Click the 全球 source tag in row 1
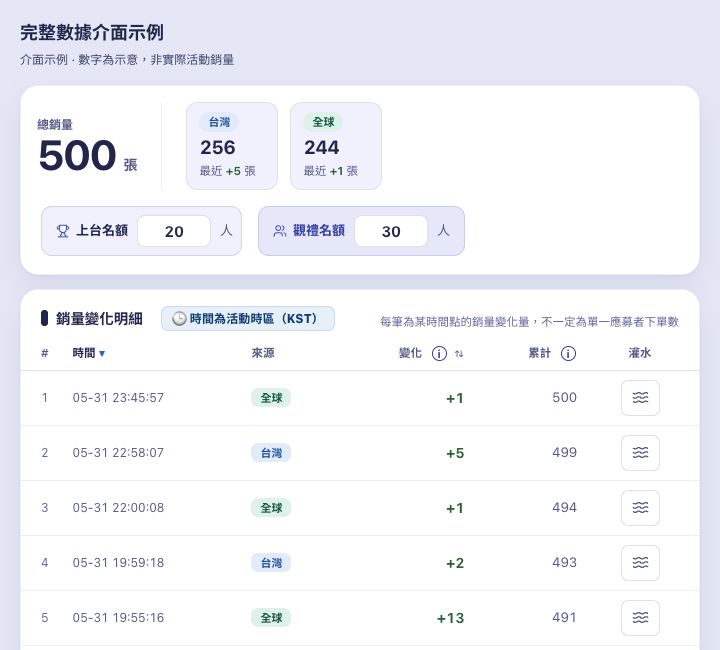The height and width of the screenshot is (650, 720). pos(271,398)
